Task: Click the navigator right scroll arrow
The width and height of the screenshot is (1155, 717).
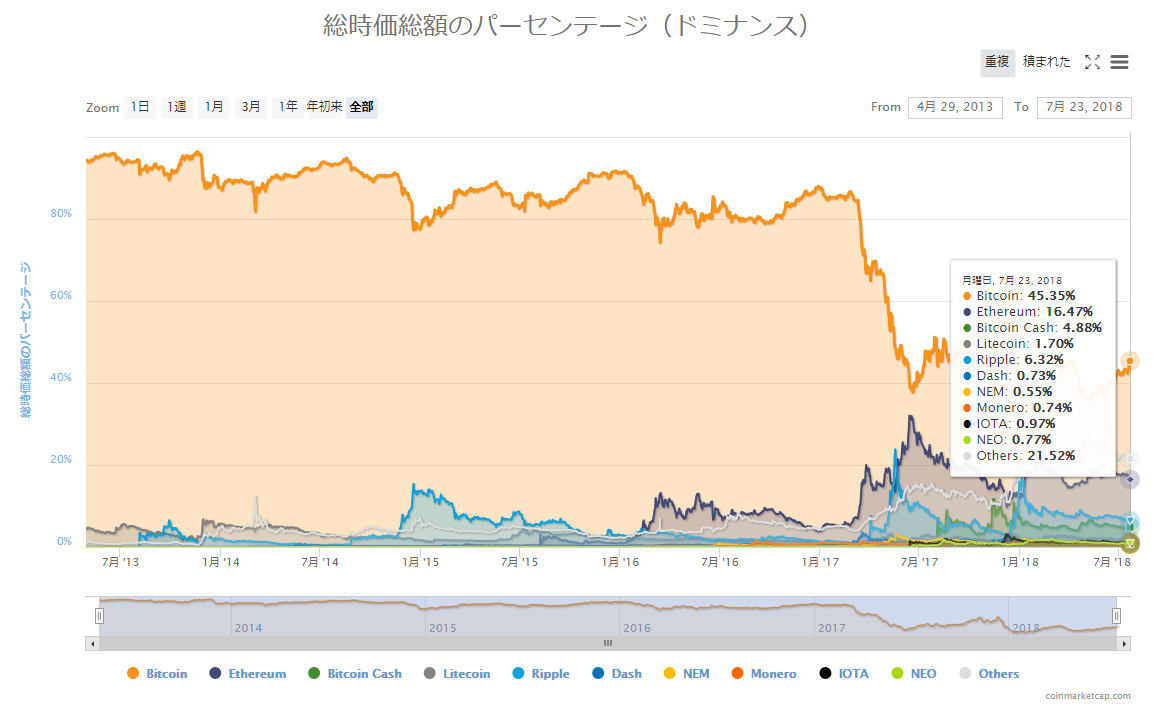Action: pyautogui.click(x=1124, y=644)
